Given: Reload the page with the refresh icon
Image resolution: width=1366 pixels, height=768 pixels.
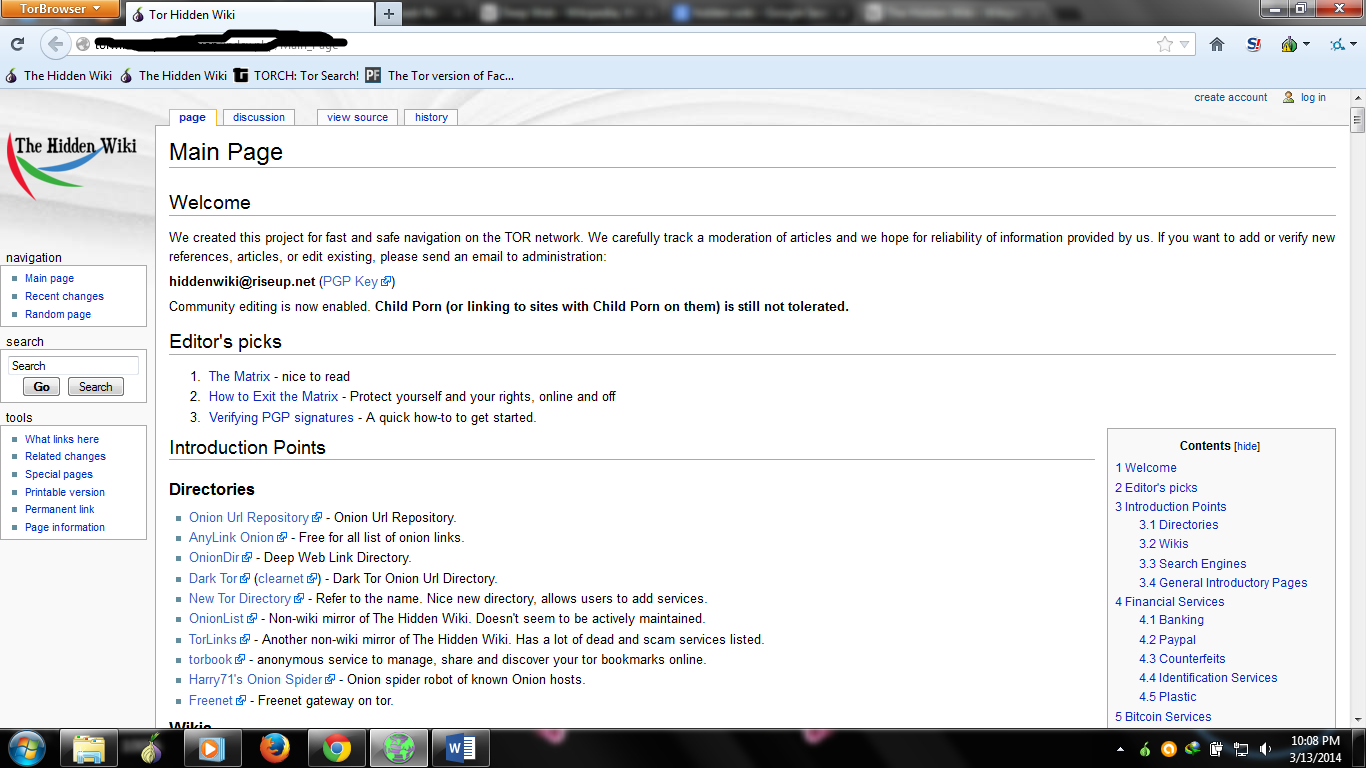Looking at the screenshot, I should [17, 44].
